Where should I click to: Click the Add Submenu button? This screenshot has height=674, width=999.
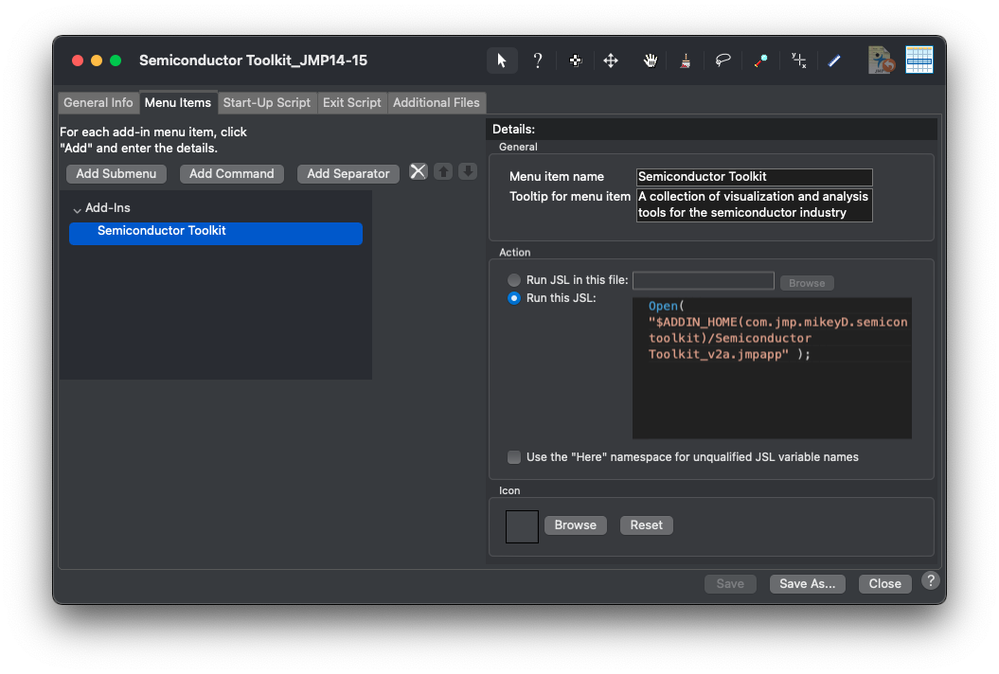[x=116, y=174]
